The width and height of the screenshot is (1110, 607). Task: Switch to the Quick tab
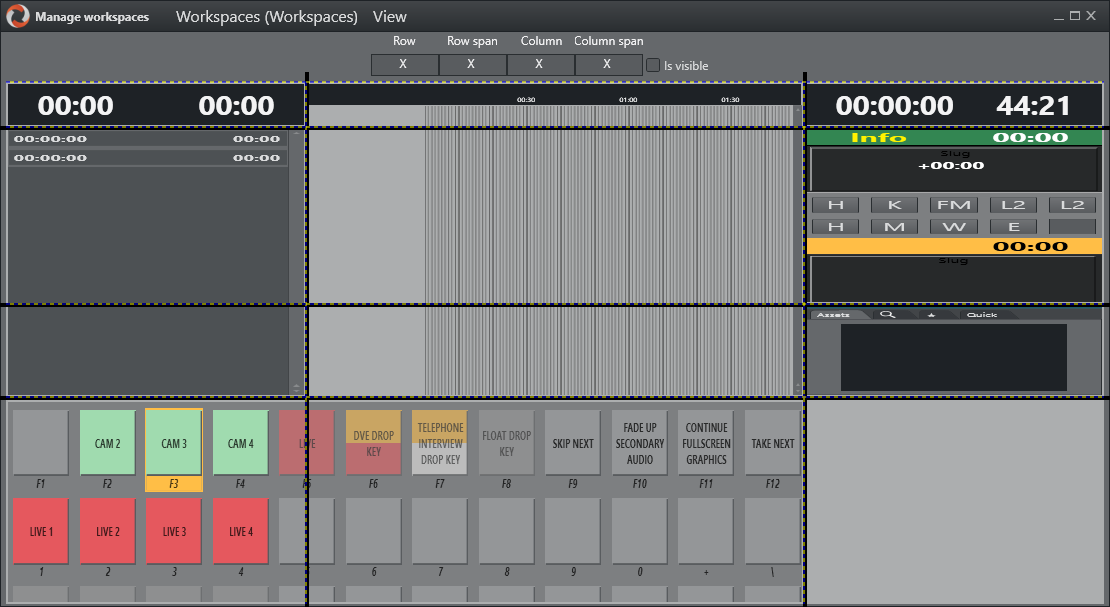pos(983,315)
